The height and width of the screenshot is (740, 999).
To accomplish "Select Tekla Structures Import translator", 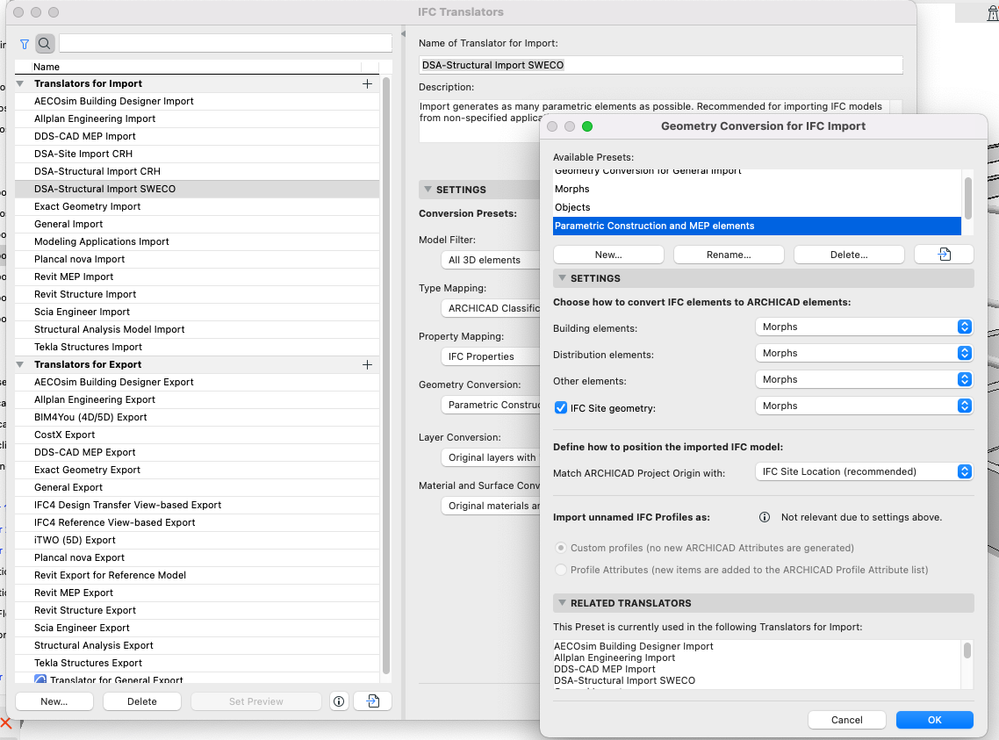I will [197, 347].
